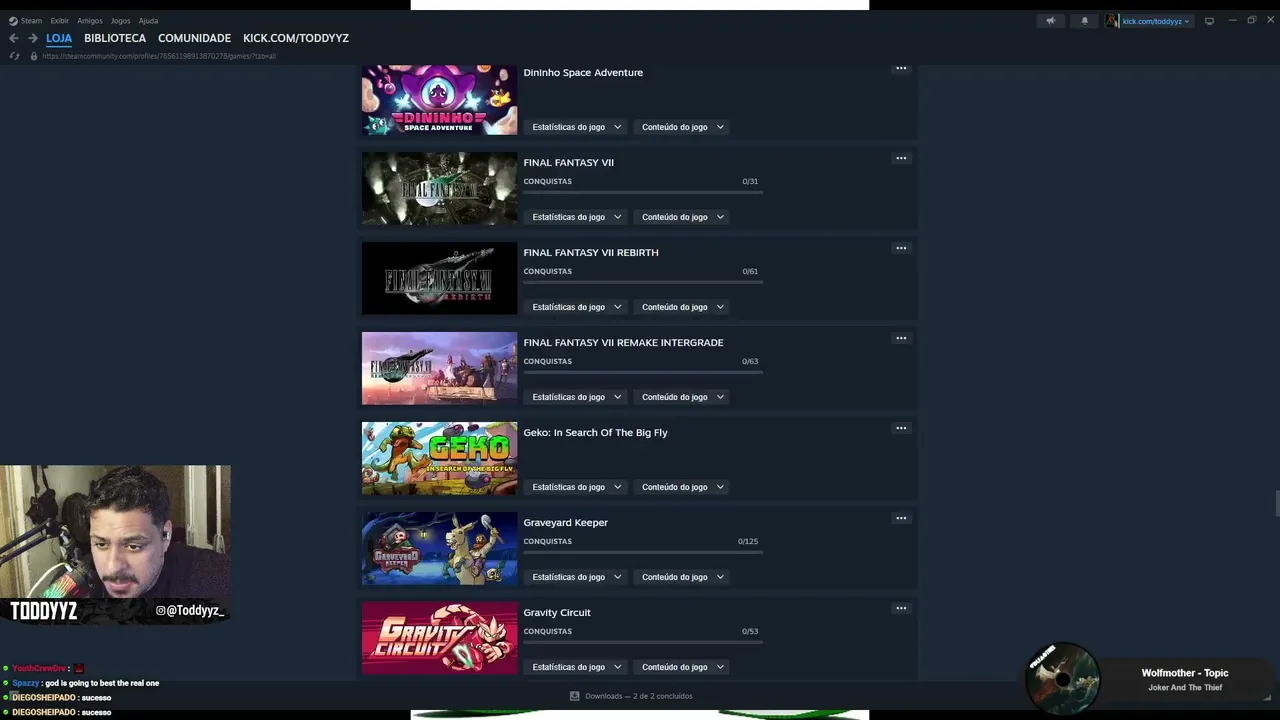Expand Estatísticas do jogo for Graveyard Keeper
The width and height of the screenshot is (1280, 720).
click(x=577, y=577)
